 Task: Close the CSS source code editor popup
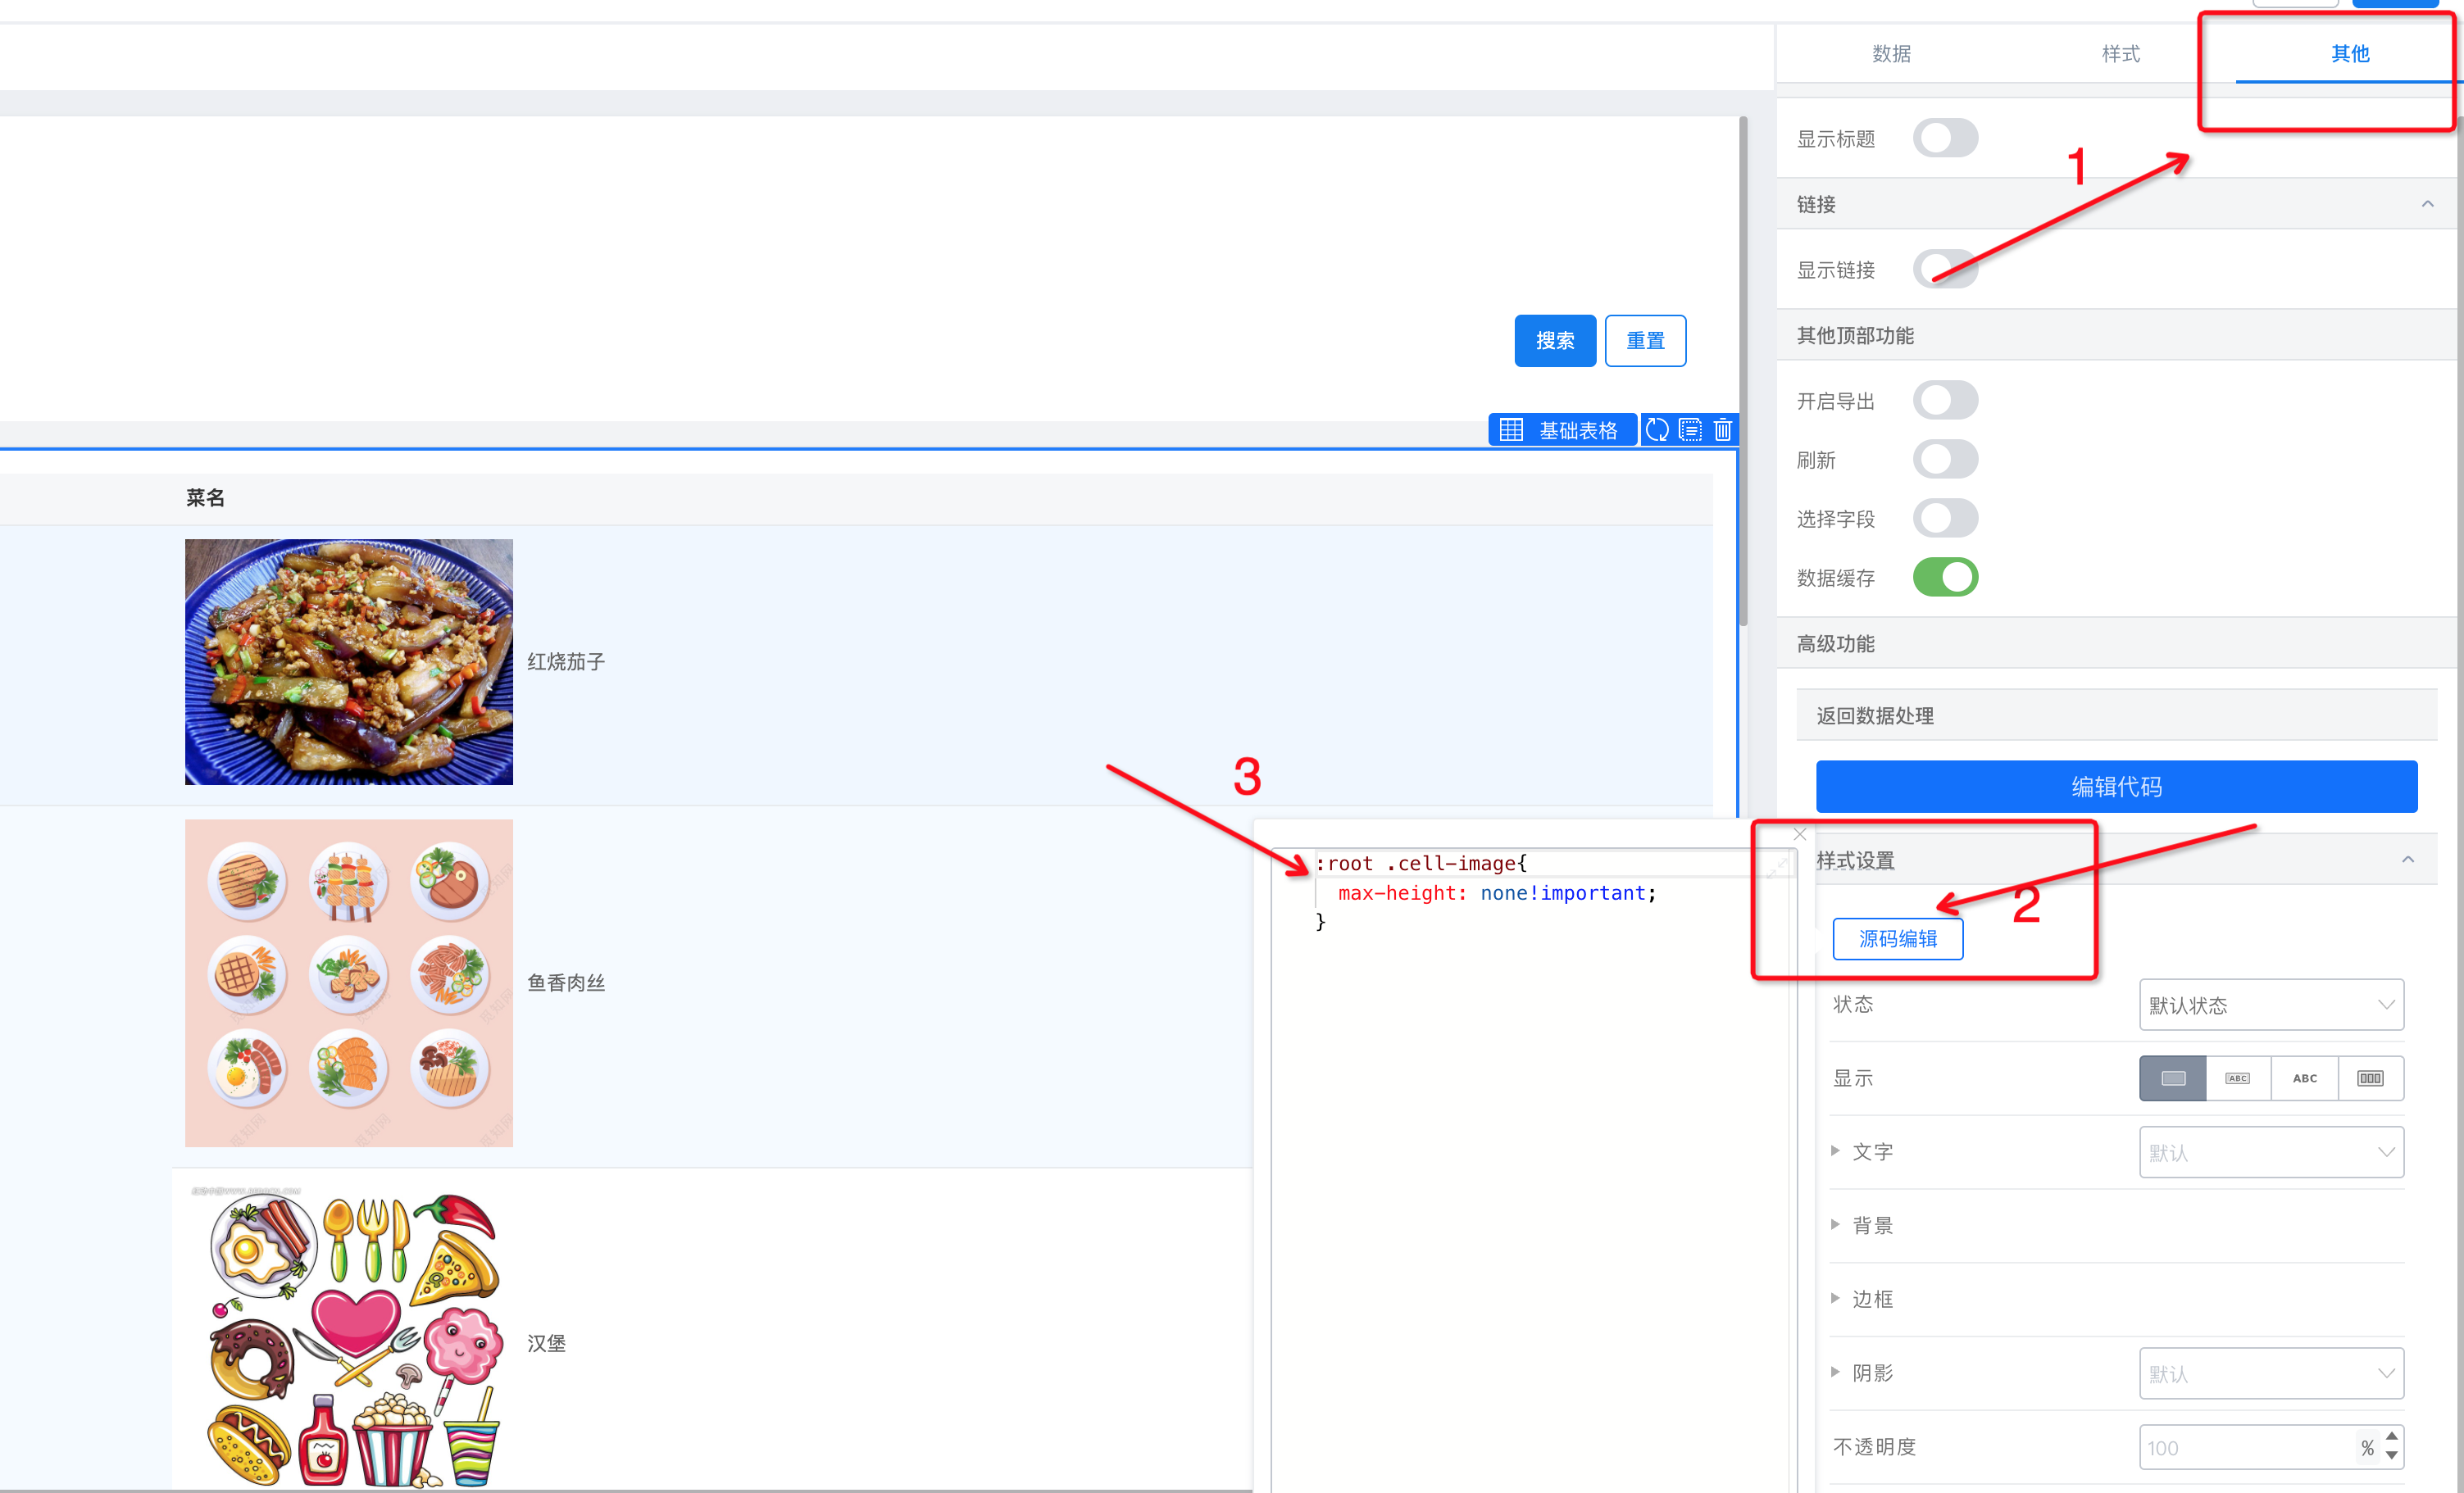click(x=1799, y=834)
